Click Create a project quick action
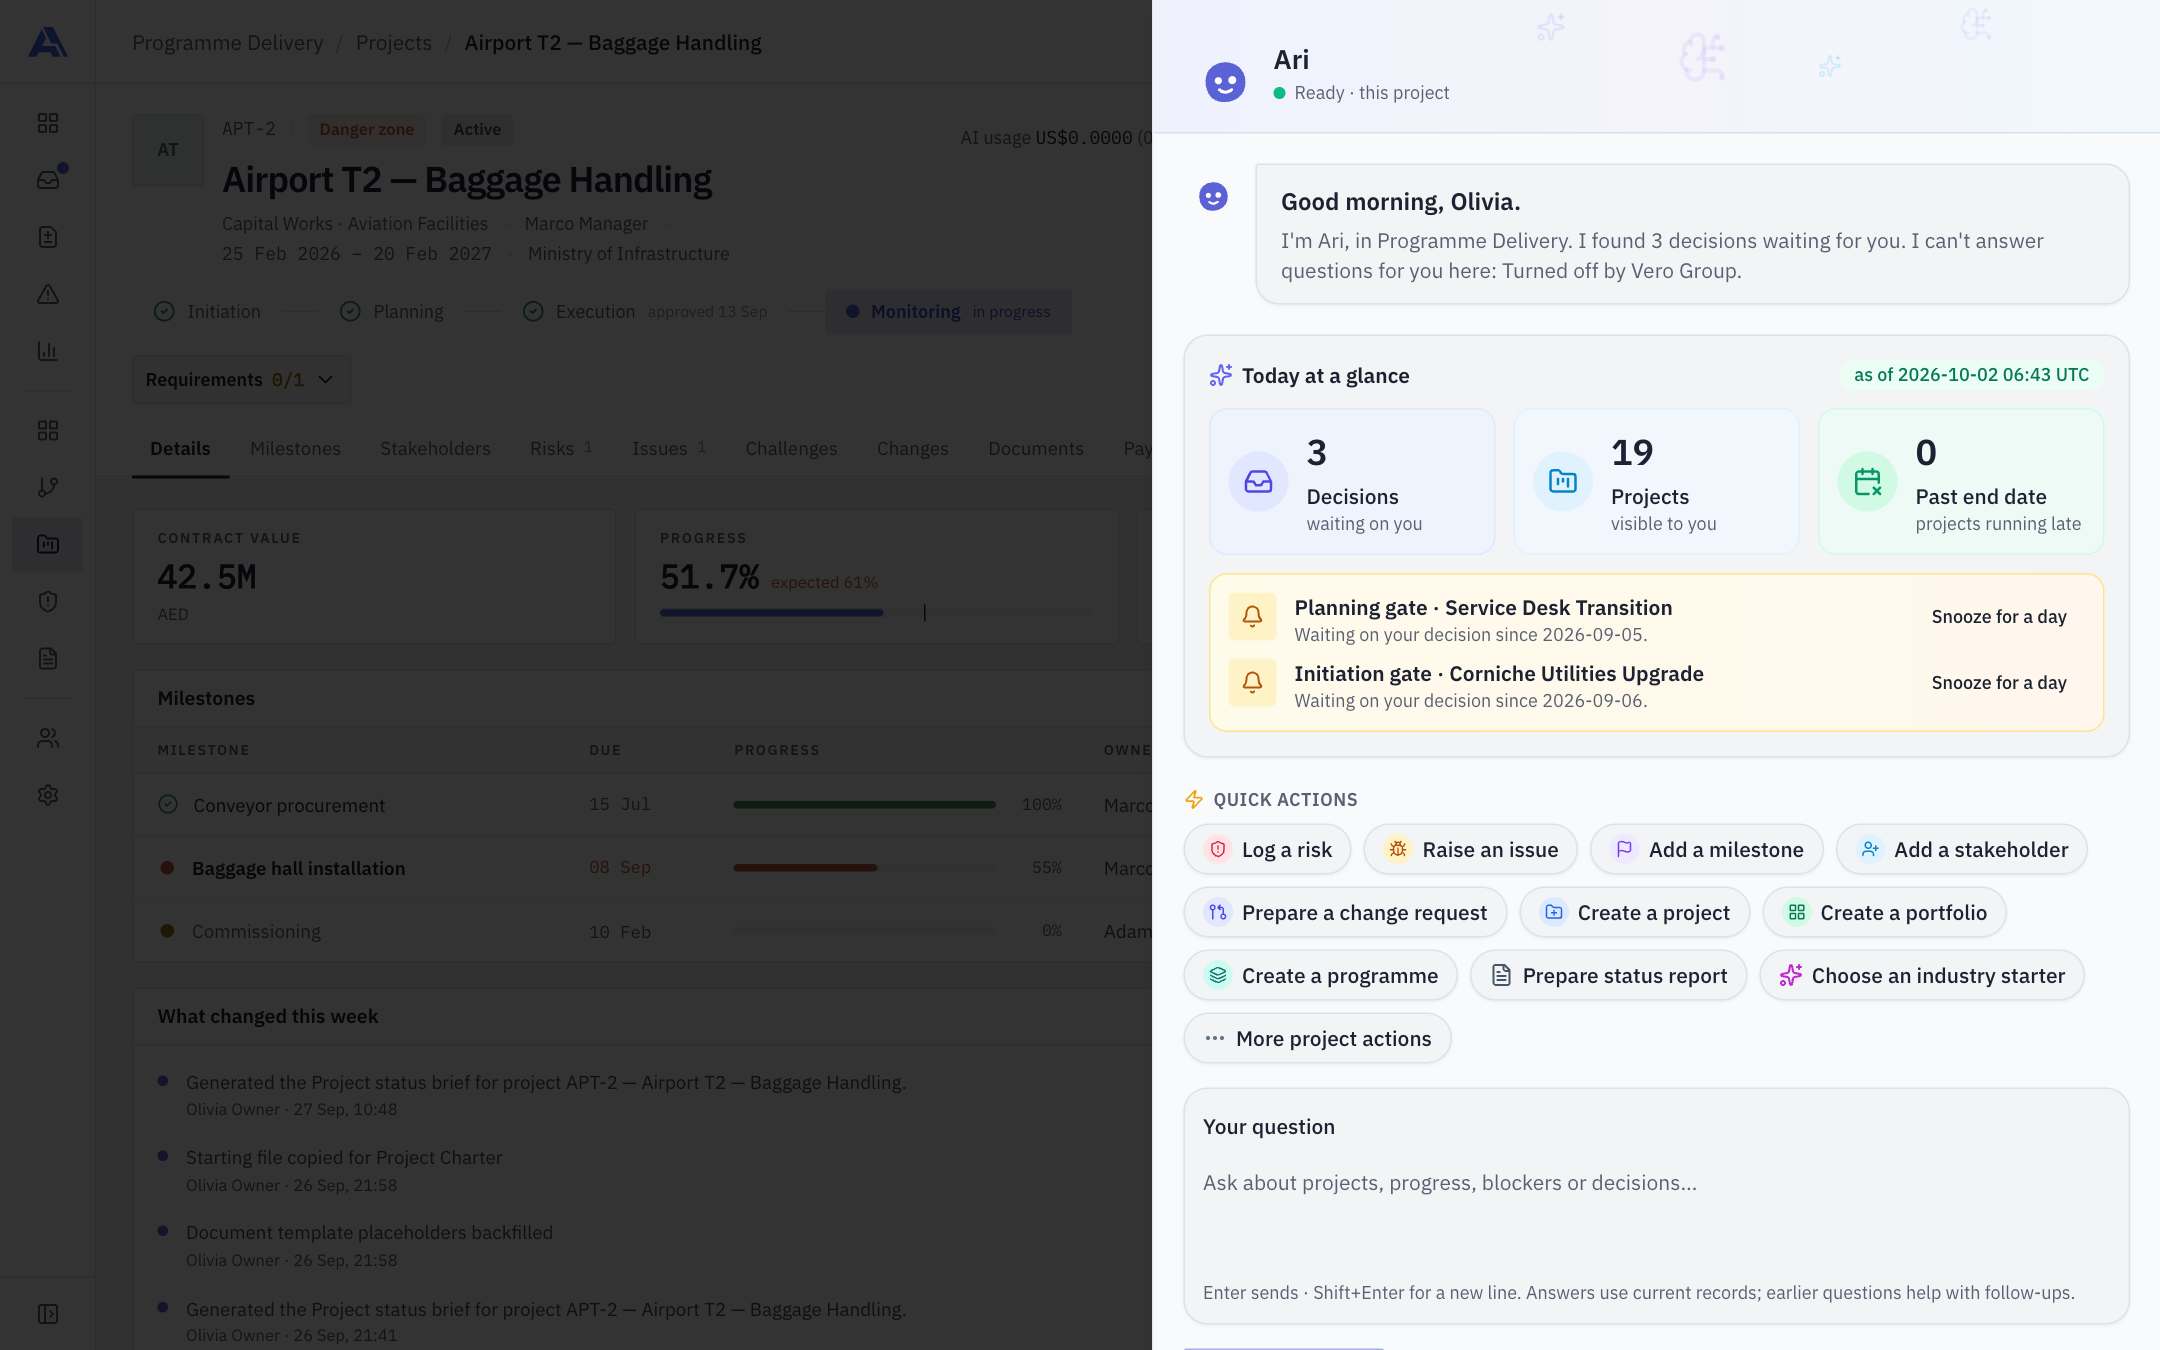This screenshot has height=1350, width=2160. pos(1635,913)
